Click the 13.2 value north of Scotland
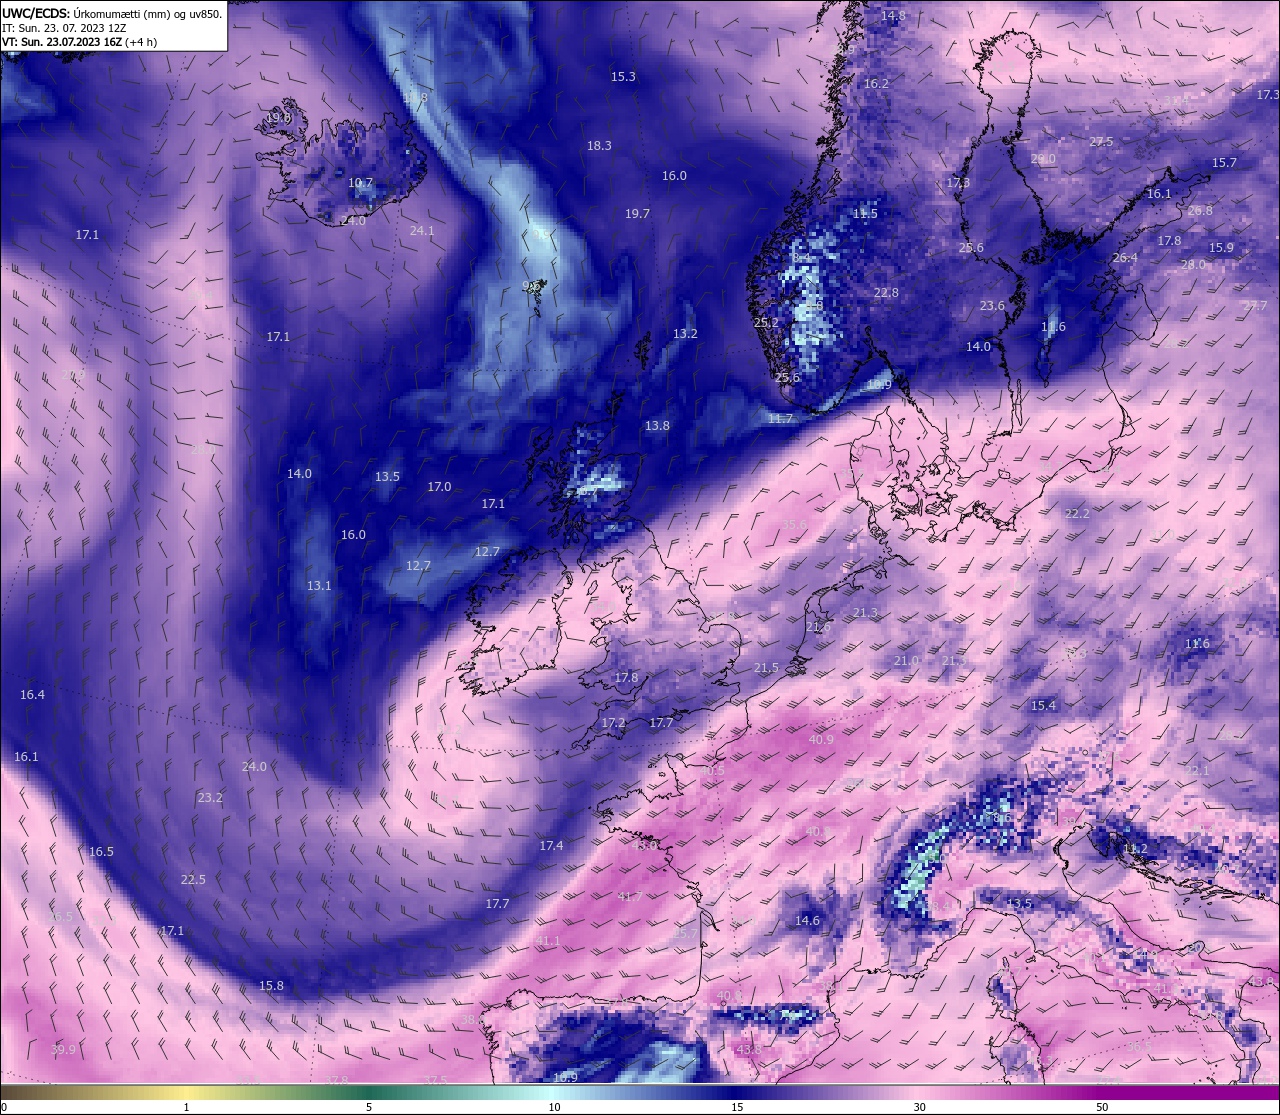The width and height of the screenshot is (1280, 1115). [x=685, y=334]
